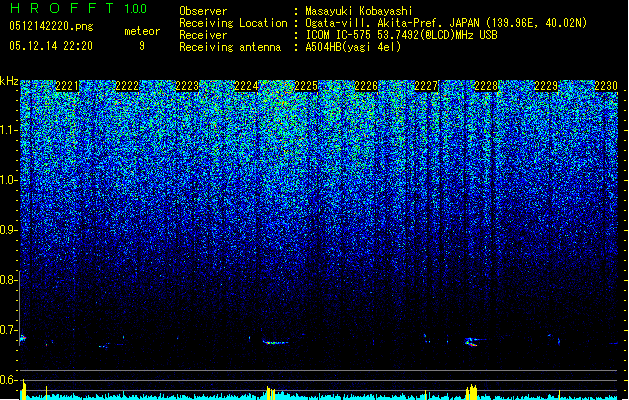Click the 2224 time marker
Viewport: 629px width, 400px height.
pos(246,86)
